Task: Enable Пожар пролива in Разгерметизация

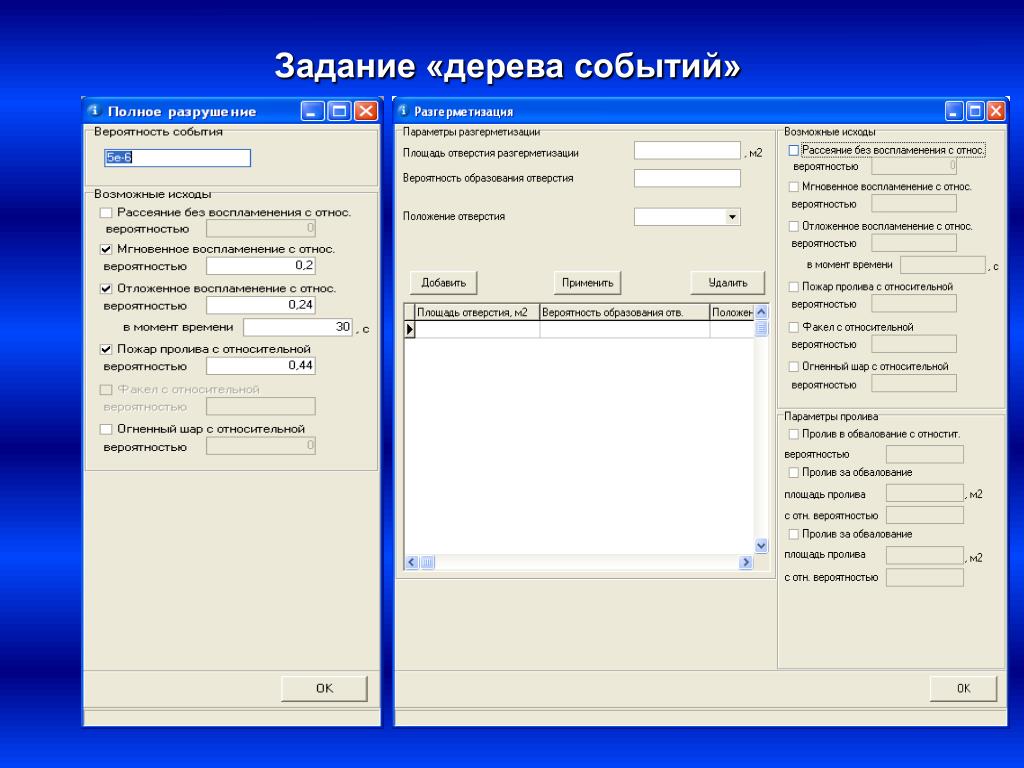Action: [x=793, y=287]
